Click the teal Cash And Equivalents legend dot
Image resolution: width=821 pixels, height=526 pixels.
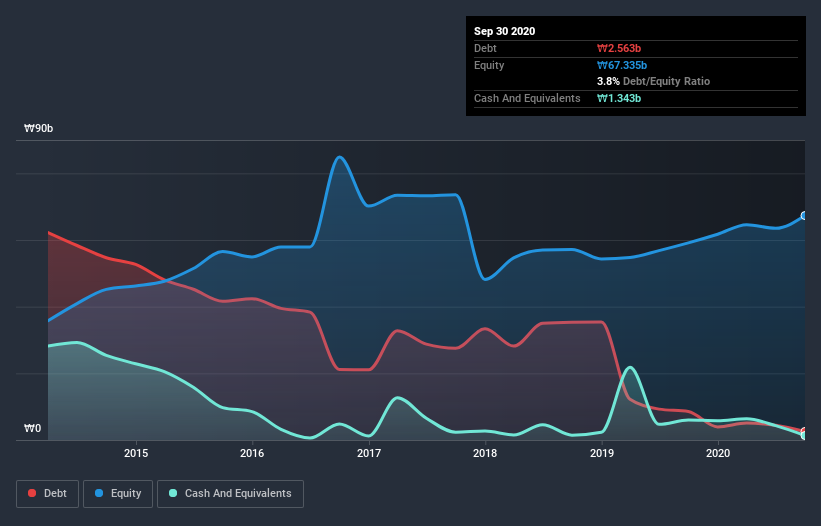pyautogui.click(x=173, y=493)
